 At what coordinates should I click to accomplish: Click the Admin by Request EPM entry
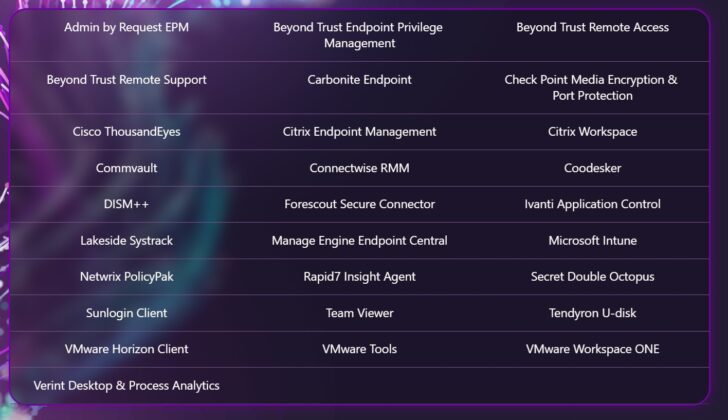tap(126, 27)
